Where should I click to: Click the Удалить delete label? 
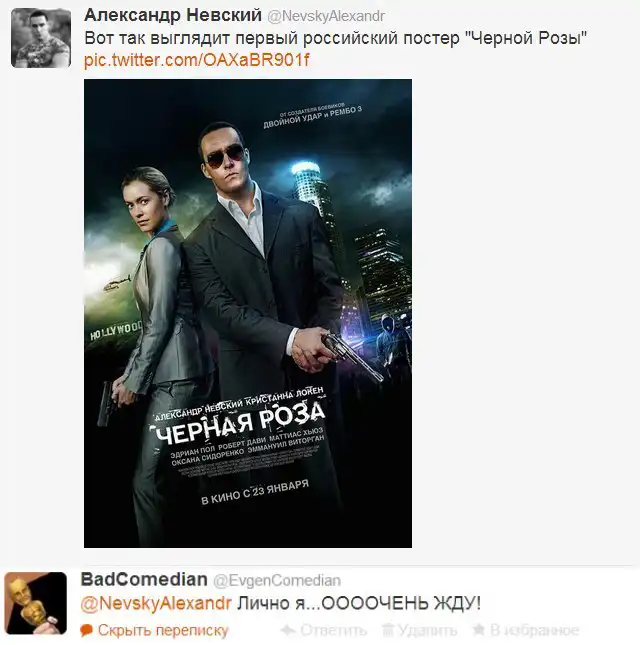click(x=427, y=630)
